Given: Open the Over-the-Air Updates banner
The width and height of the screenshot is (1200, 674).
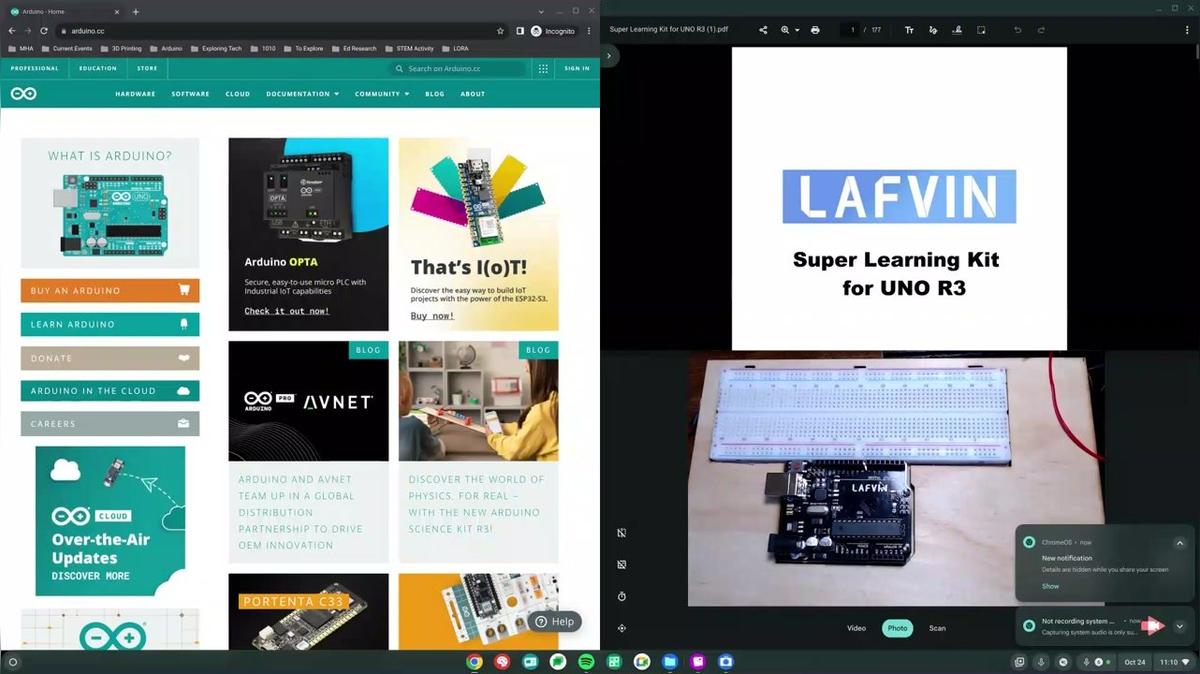Looking at the screenshot, I should click(x=110, y=521).
